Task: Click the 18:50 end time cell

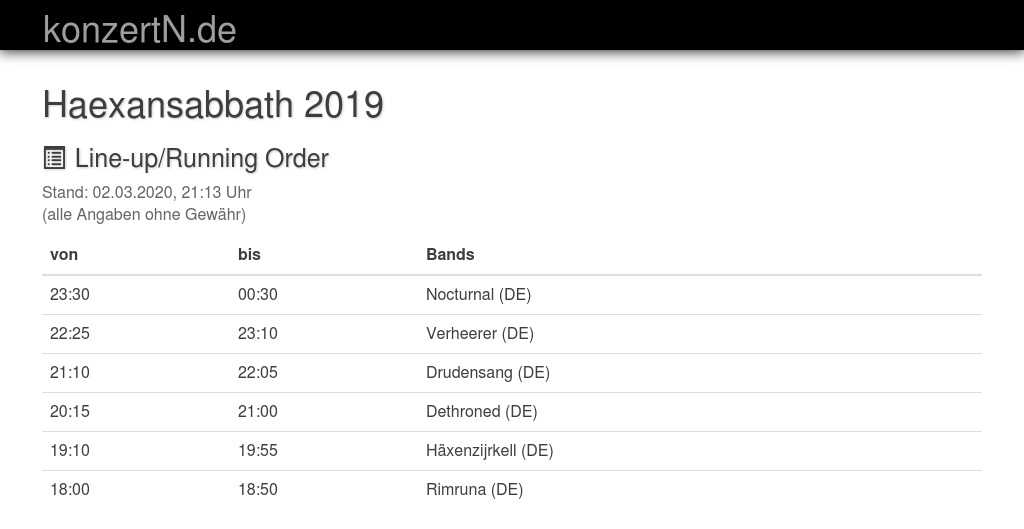Action: (x=258, y=489)
